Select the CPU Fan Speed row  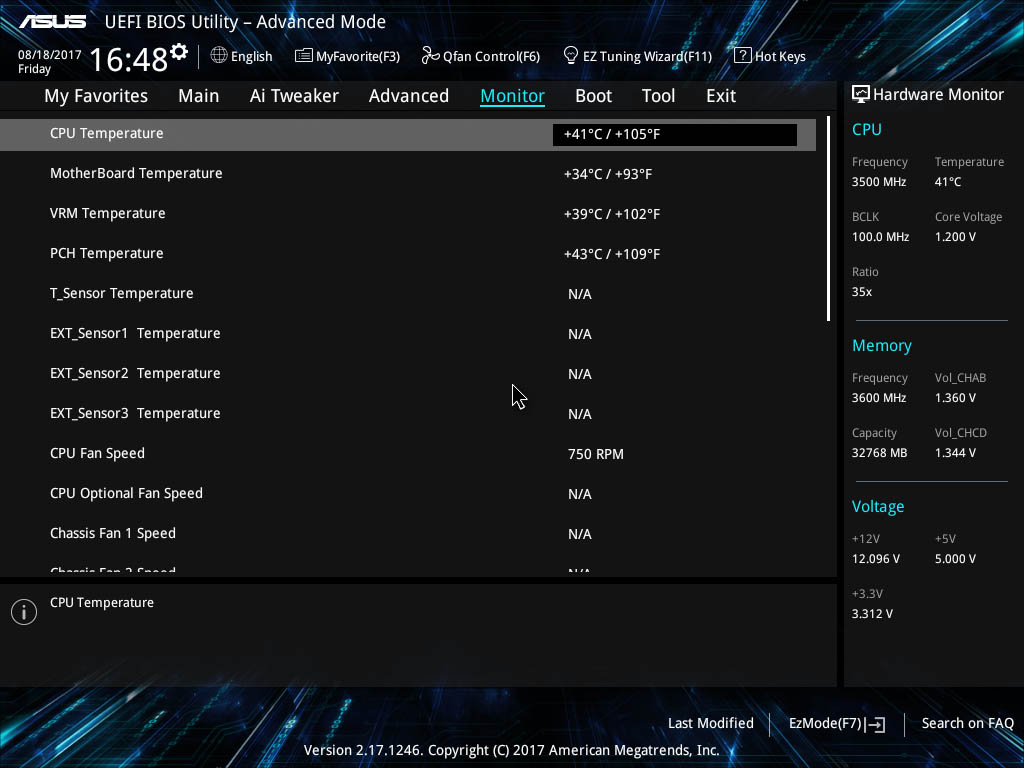408,454
